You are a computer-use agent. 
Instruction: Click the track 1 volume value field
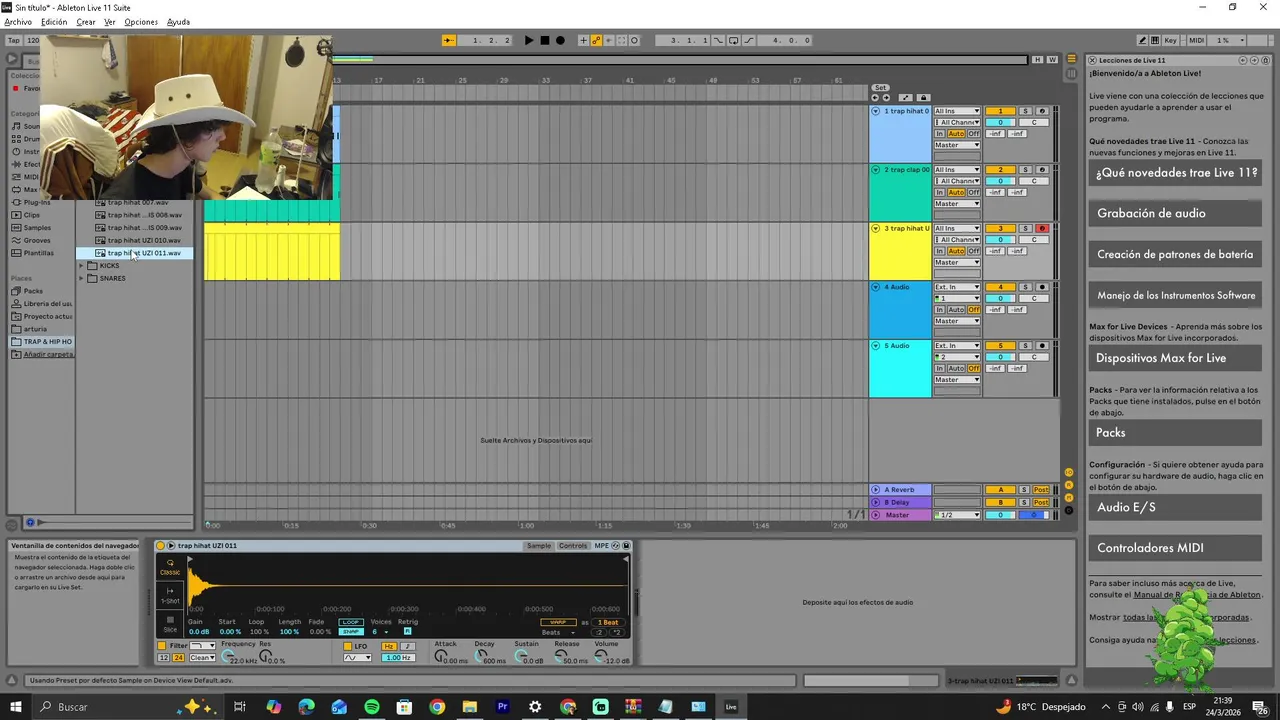(1000, 122)
